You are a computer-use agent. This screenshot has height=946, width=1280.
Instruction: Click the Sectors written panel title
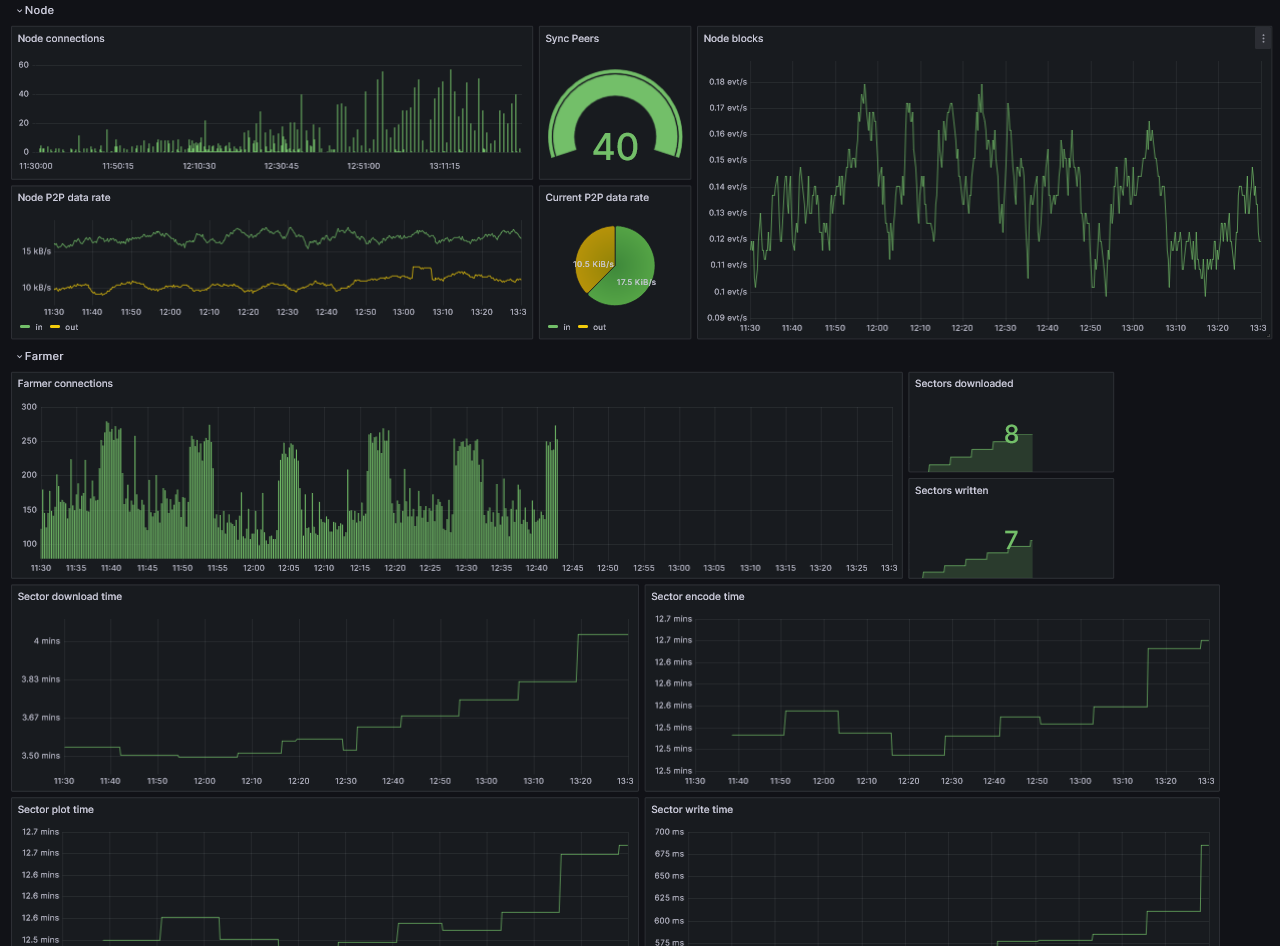[949, 490]
